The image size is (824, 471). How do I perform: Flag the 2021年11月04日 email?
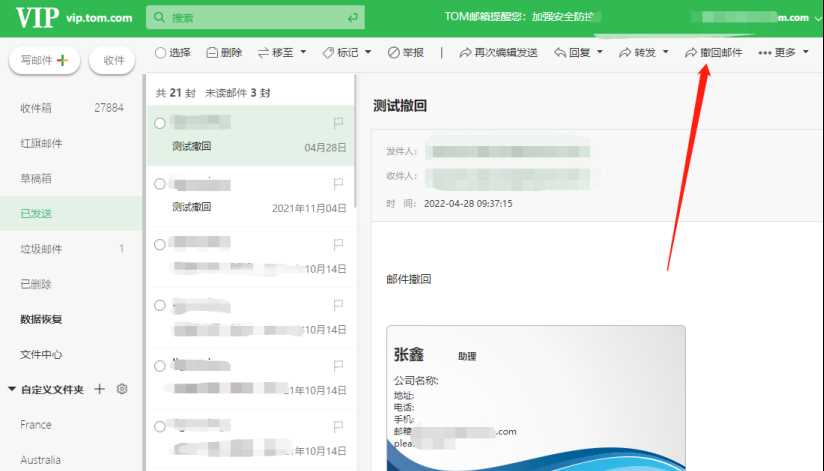point(338,184)
